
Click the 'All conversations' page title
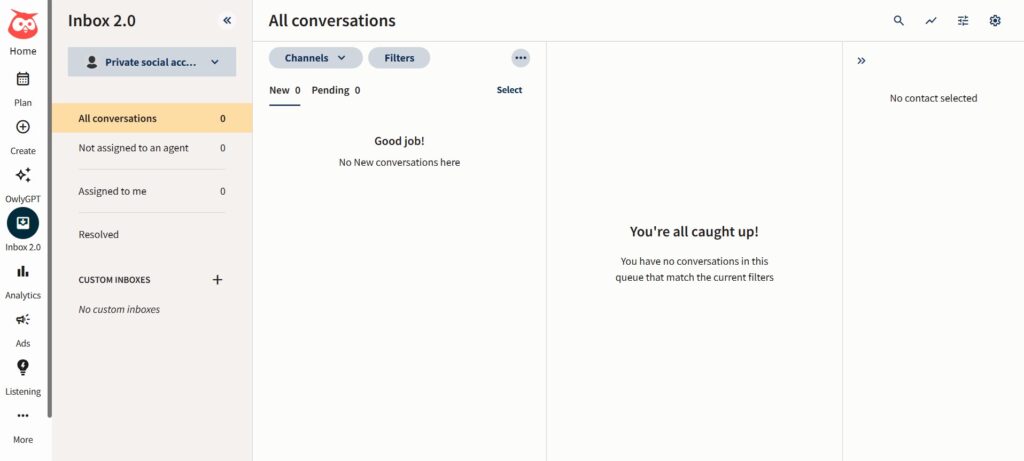tap(332, 21)
